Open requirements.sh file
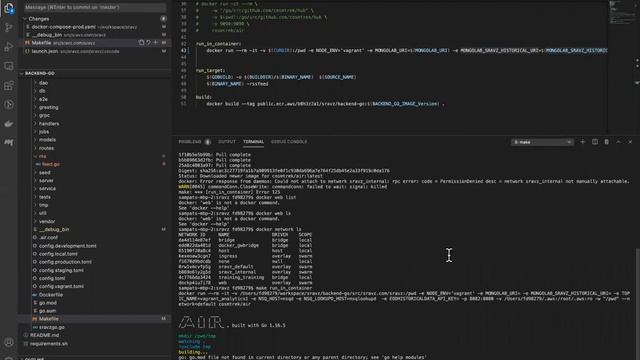Viewport: 640px width, 360px height. pos(49,344)
